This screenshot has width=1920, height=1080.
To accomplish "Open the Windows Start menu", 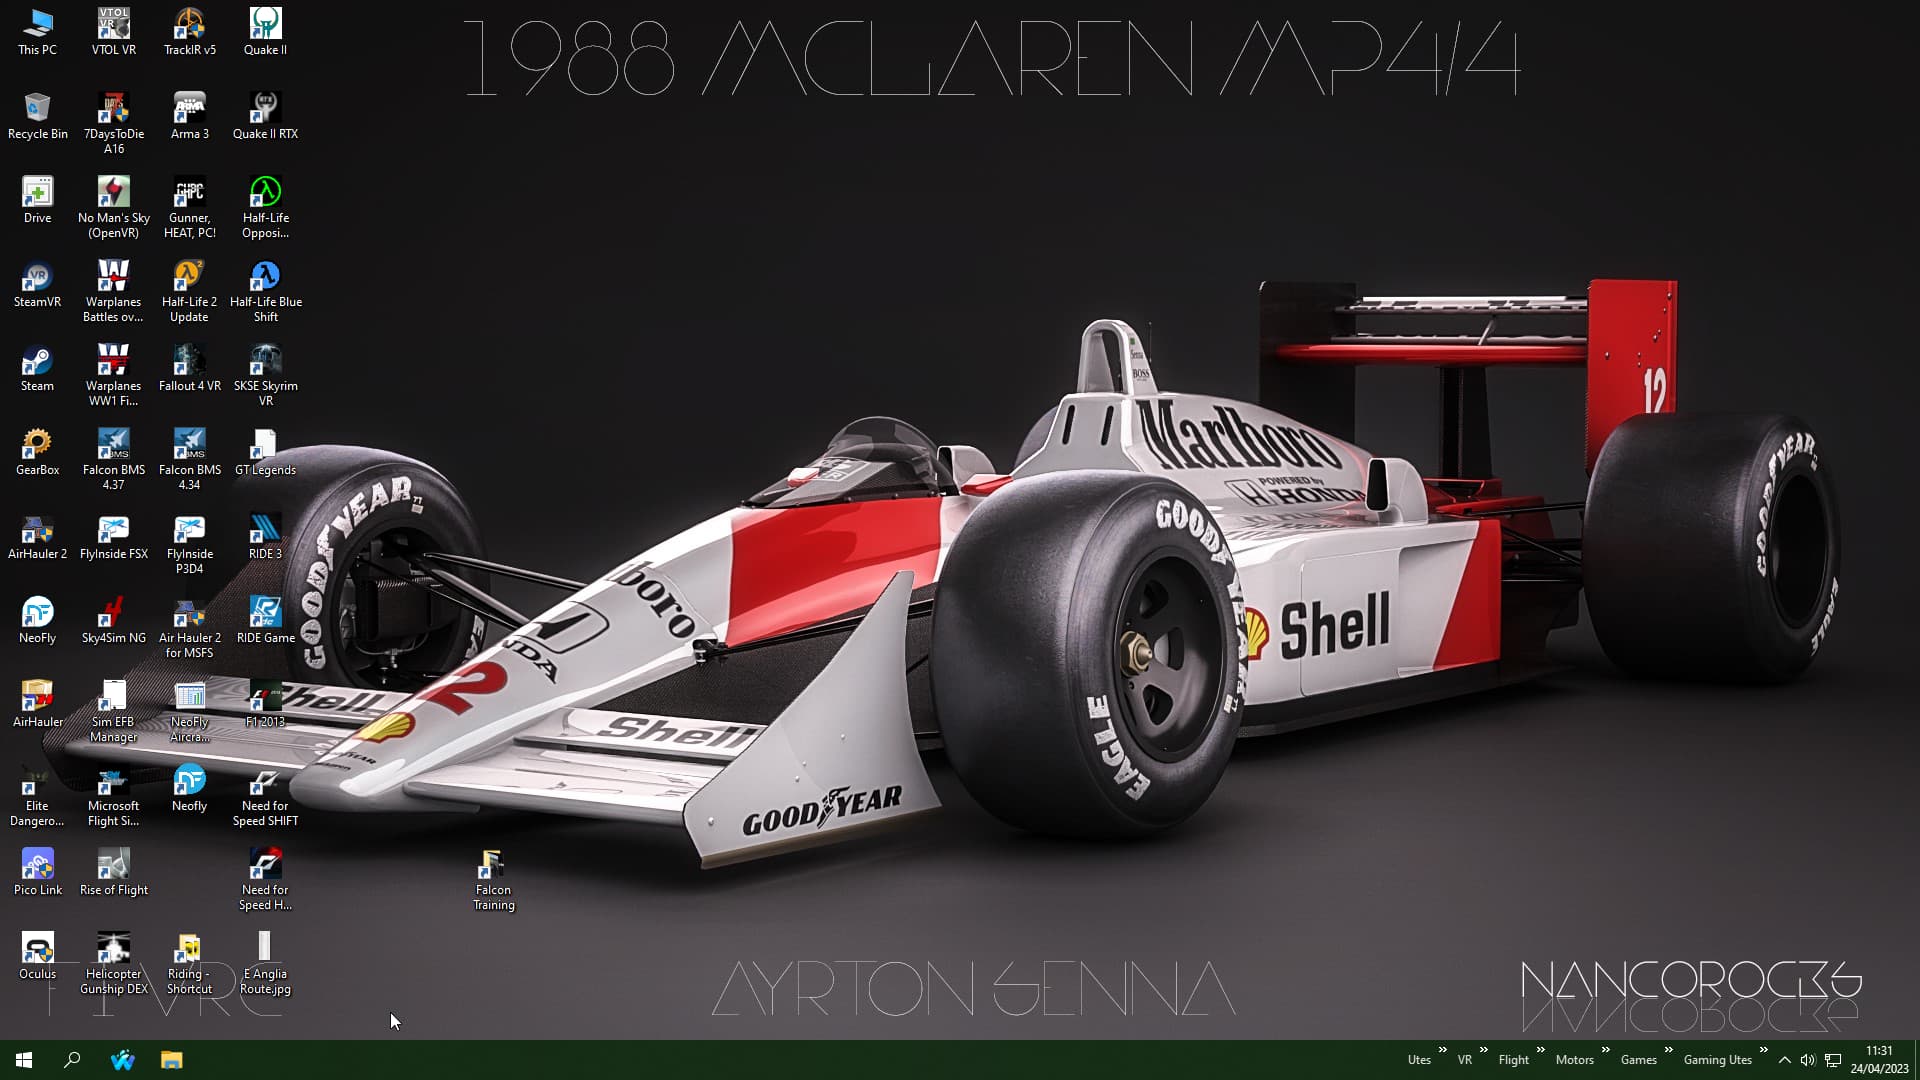I will (24, 1060).
